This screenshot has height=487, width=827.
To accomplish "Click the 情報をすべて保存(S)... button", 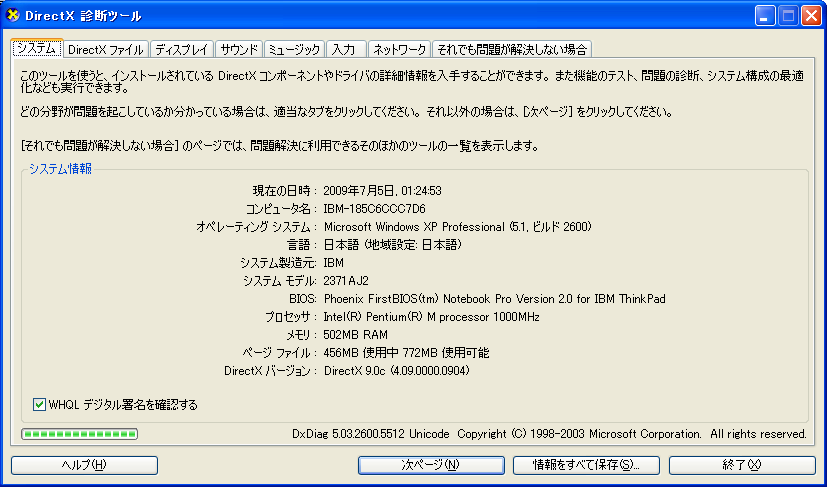I will coord(586,465).
